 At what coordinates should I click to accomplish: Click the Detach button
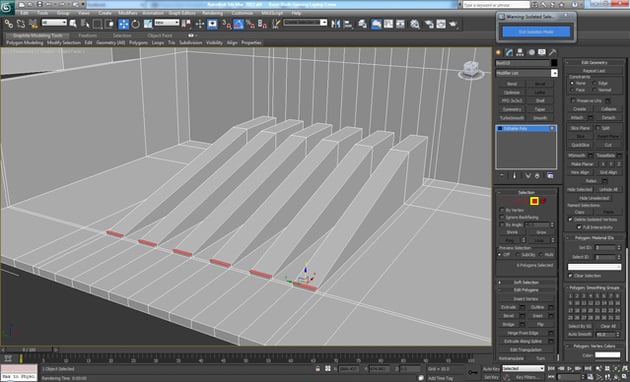tap(608, 117)
